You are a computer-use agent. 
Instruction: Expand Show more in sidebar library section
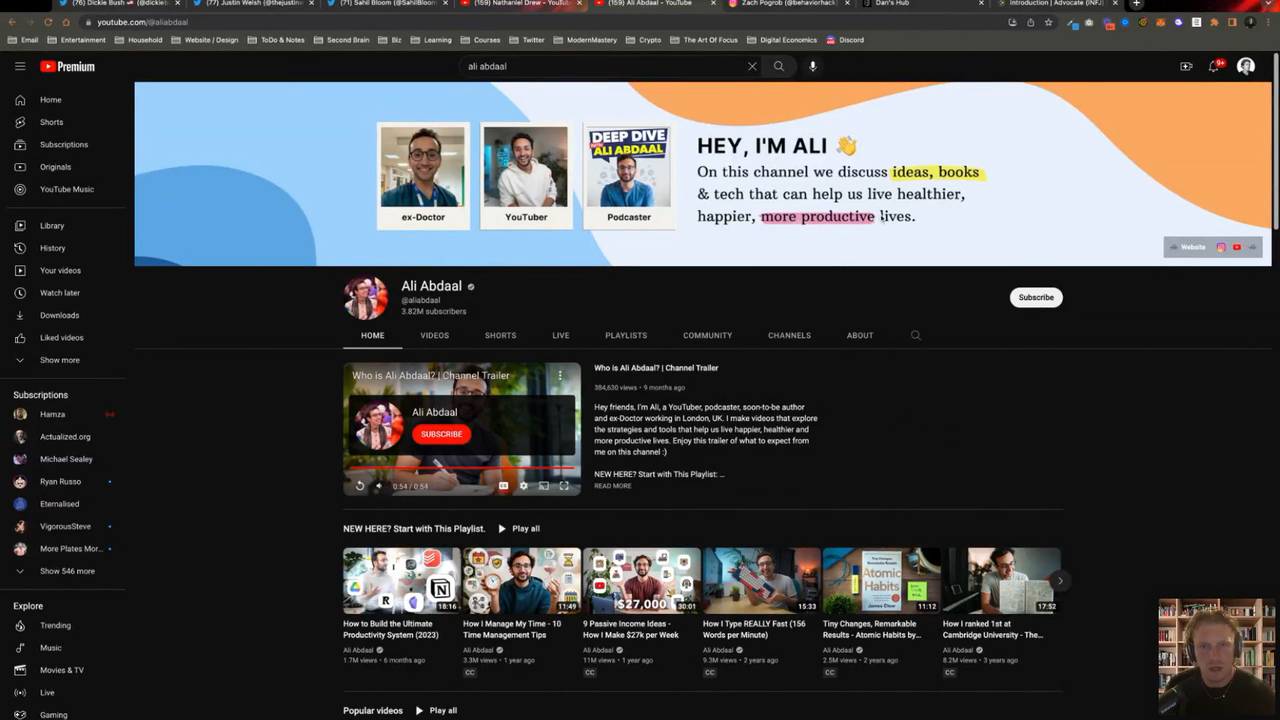click(x=59, y=360)
